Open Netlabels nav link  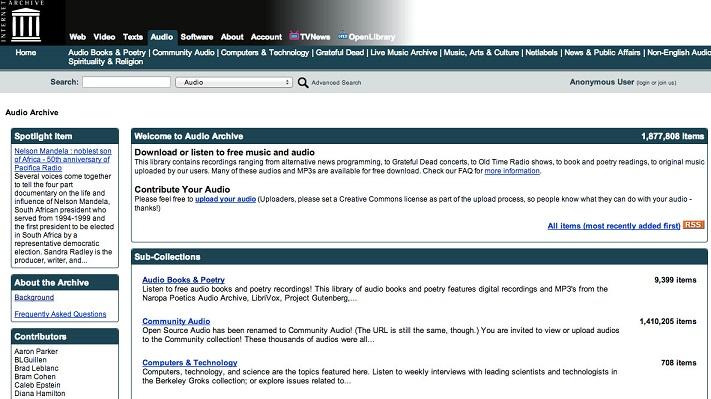pos(541,53)
